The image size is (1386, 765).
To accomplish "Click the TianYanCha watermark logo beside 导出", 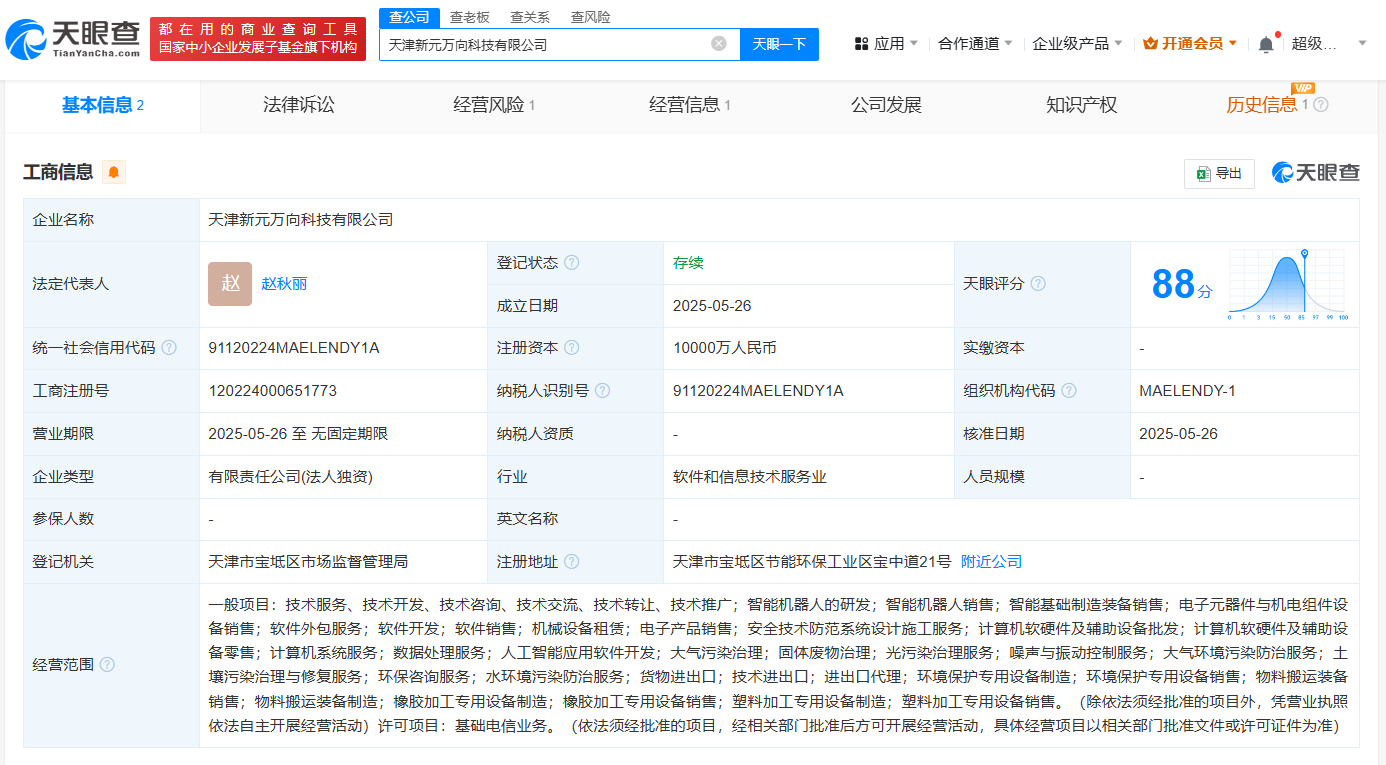I will click(1316, 173).
